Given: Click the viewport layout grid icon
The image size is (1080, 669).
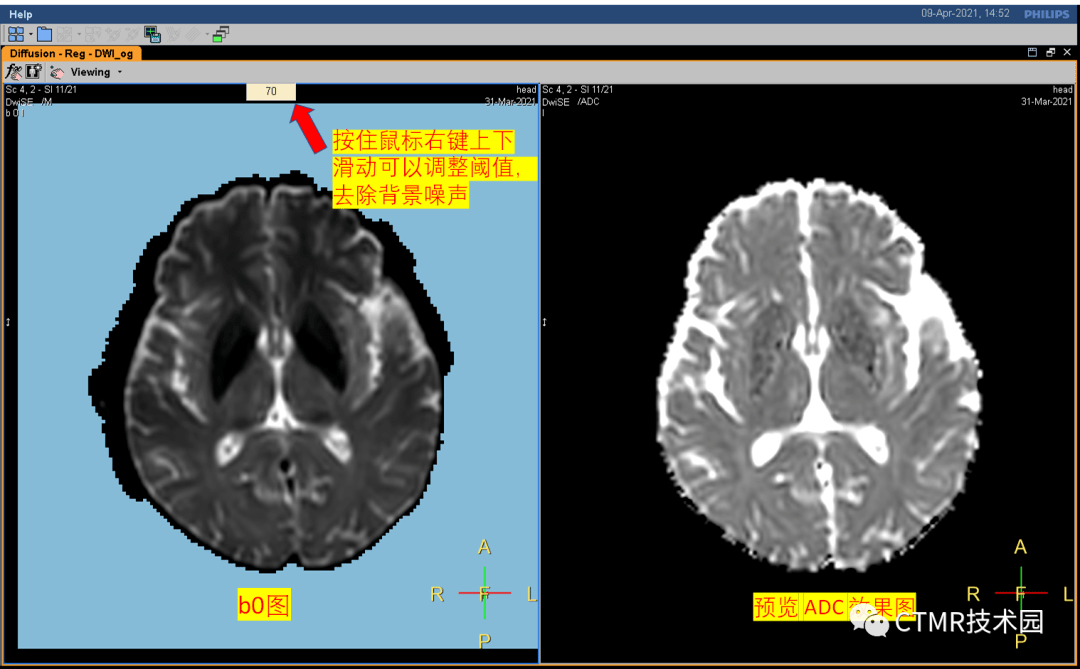Looking at the screenshot, I should point(16,34).
